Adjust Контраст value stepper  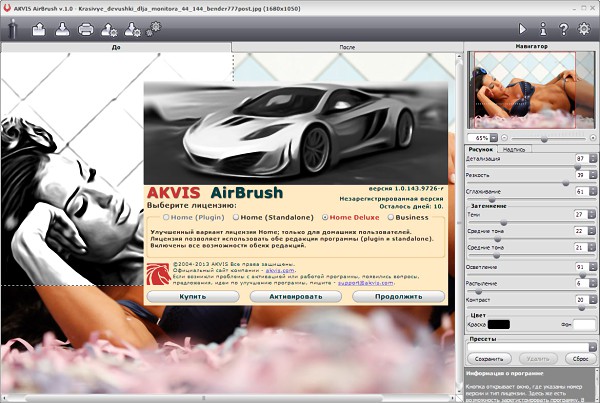pyautogui.click(x=593, y=300)
